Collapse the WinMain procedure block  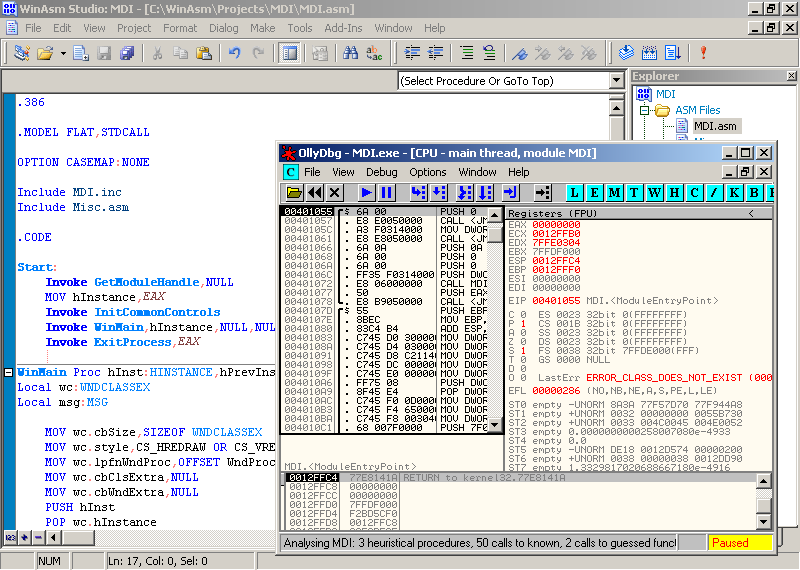pos(8,372)
